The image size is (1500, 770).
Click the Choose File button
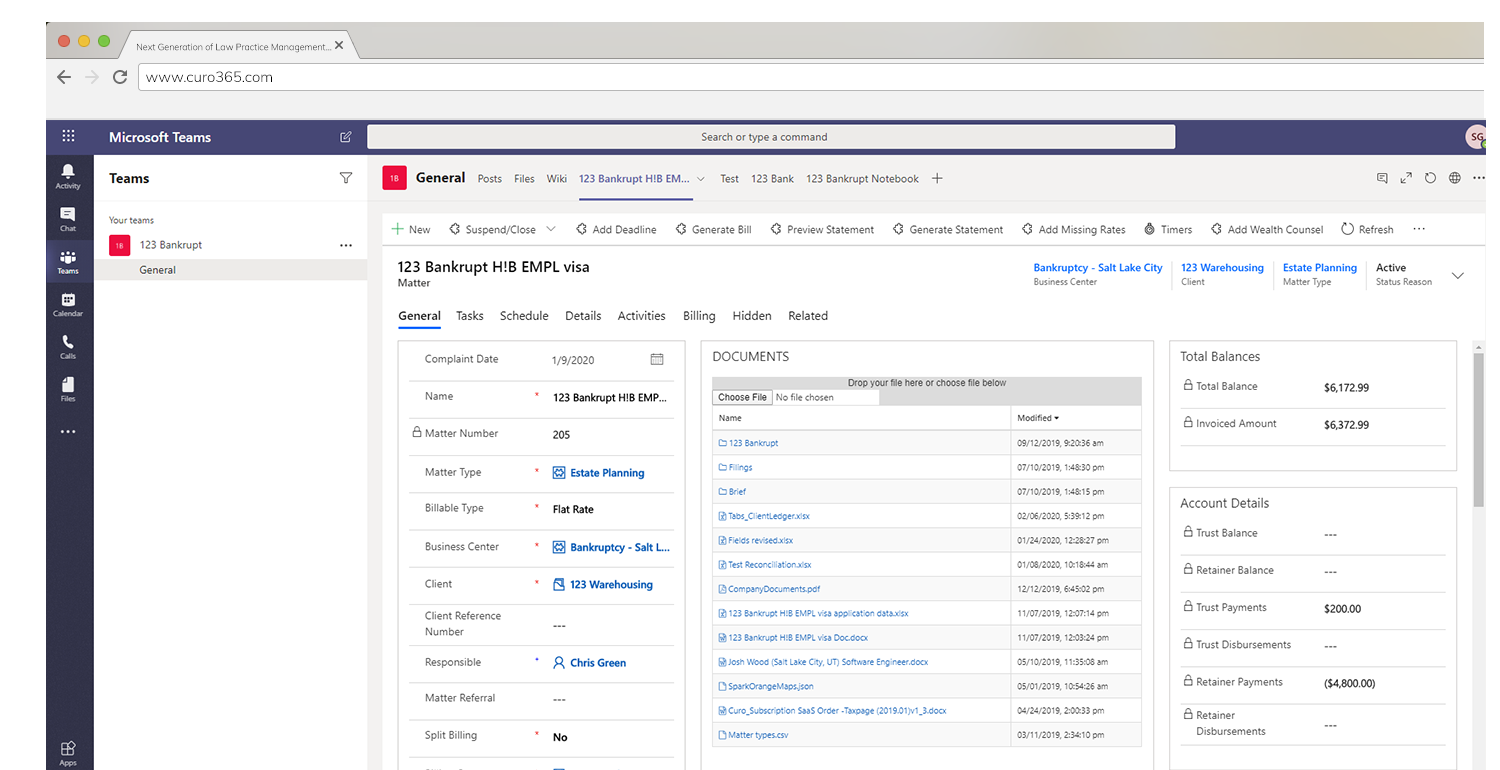pos(742,397)
